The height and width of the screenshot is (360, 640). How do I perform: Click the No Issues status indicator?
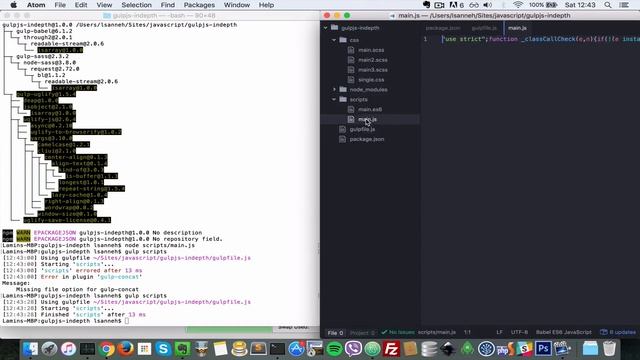click(x=398, y=332)
